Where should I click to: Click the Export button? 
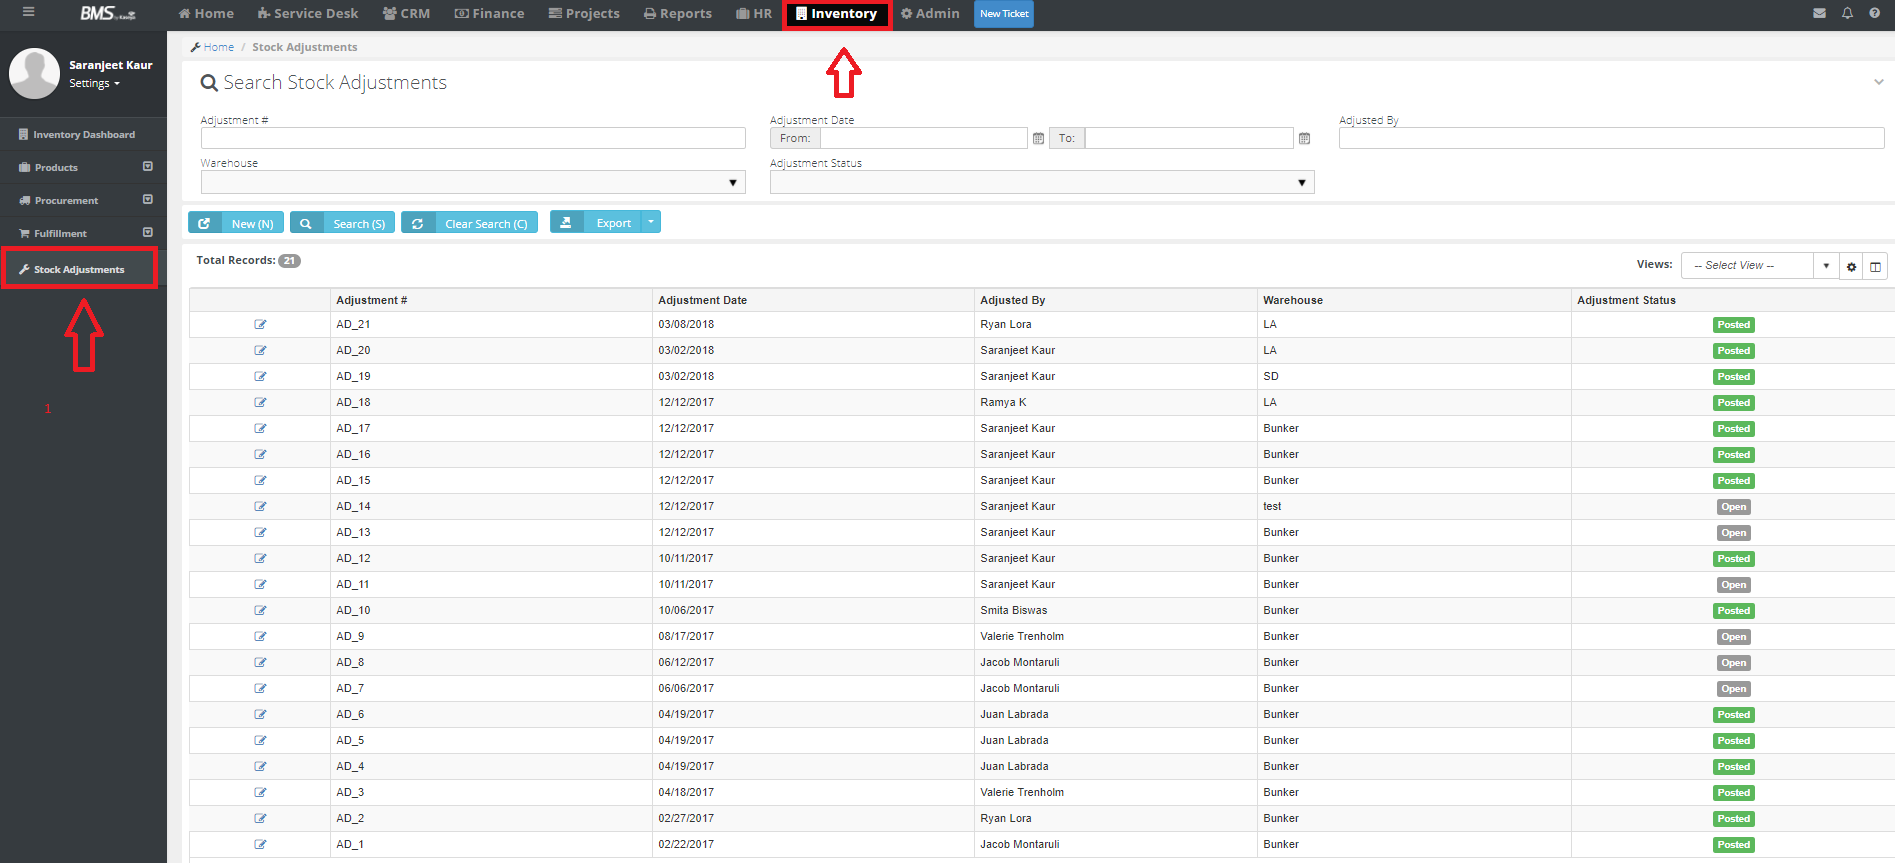tap(595, 222)
